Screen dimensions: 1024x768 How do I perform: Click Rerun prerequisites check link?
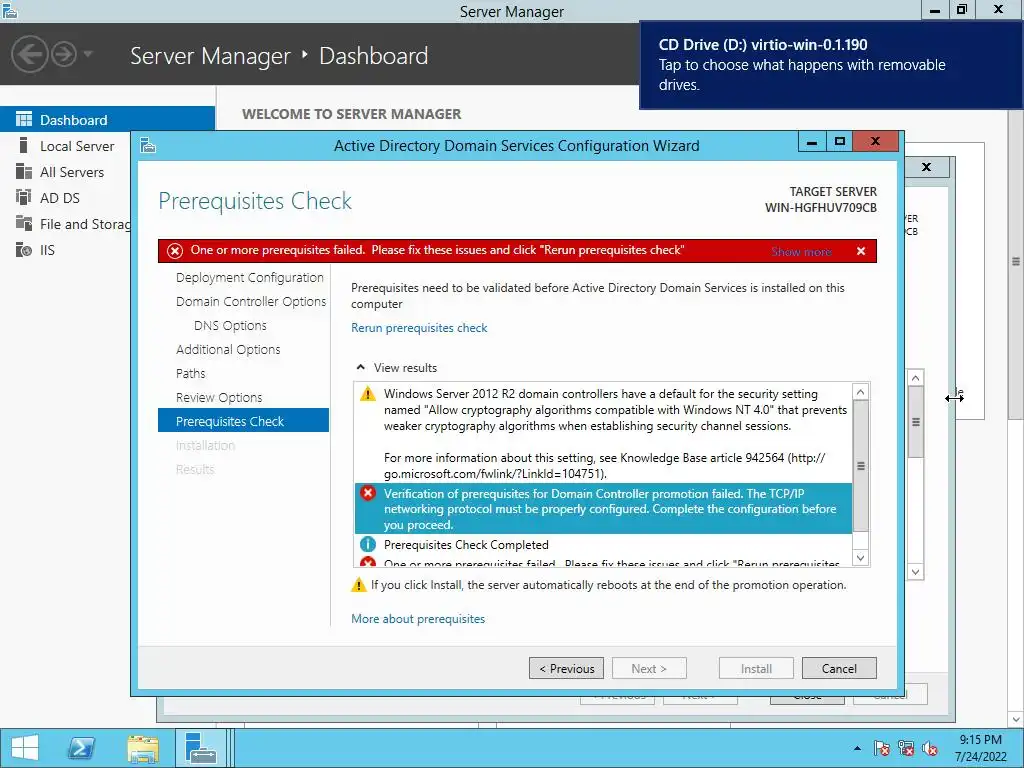tap(419, 328)
